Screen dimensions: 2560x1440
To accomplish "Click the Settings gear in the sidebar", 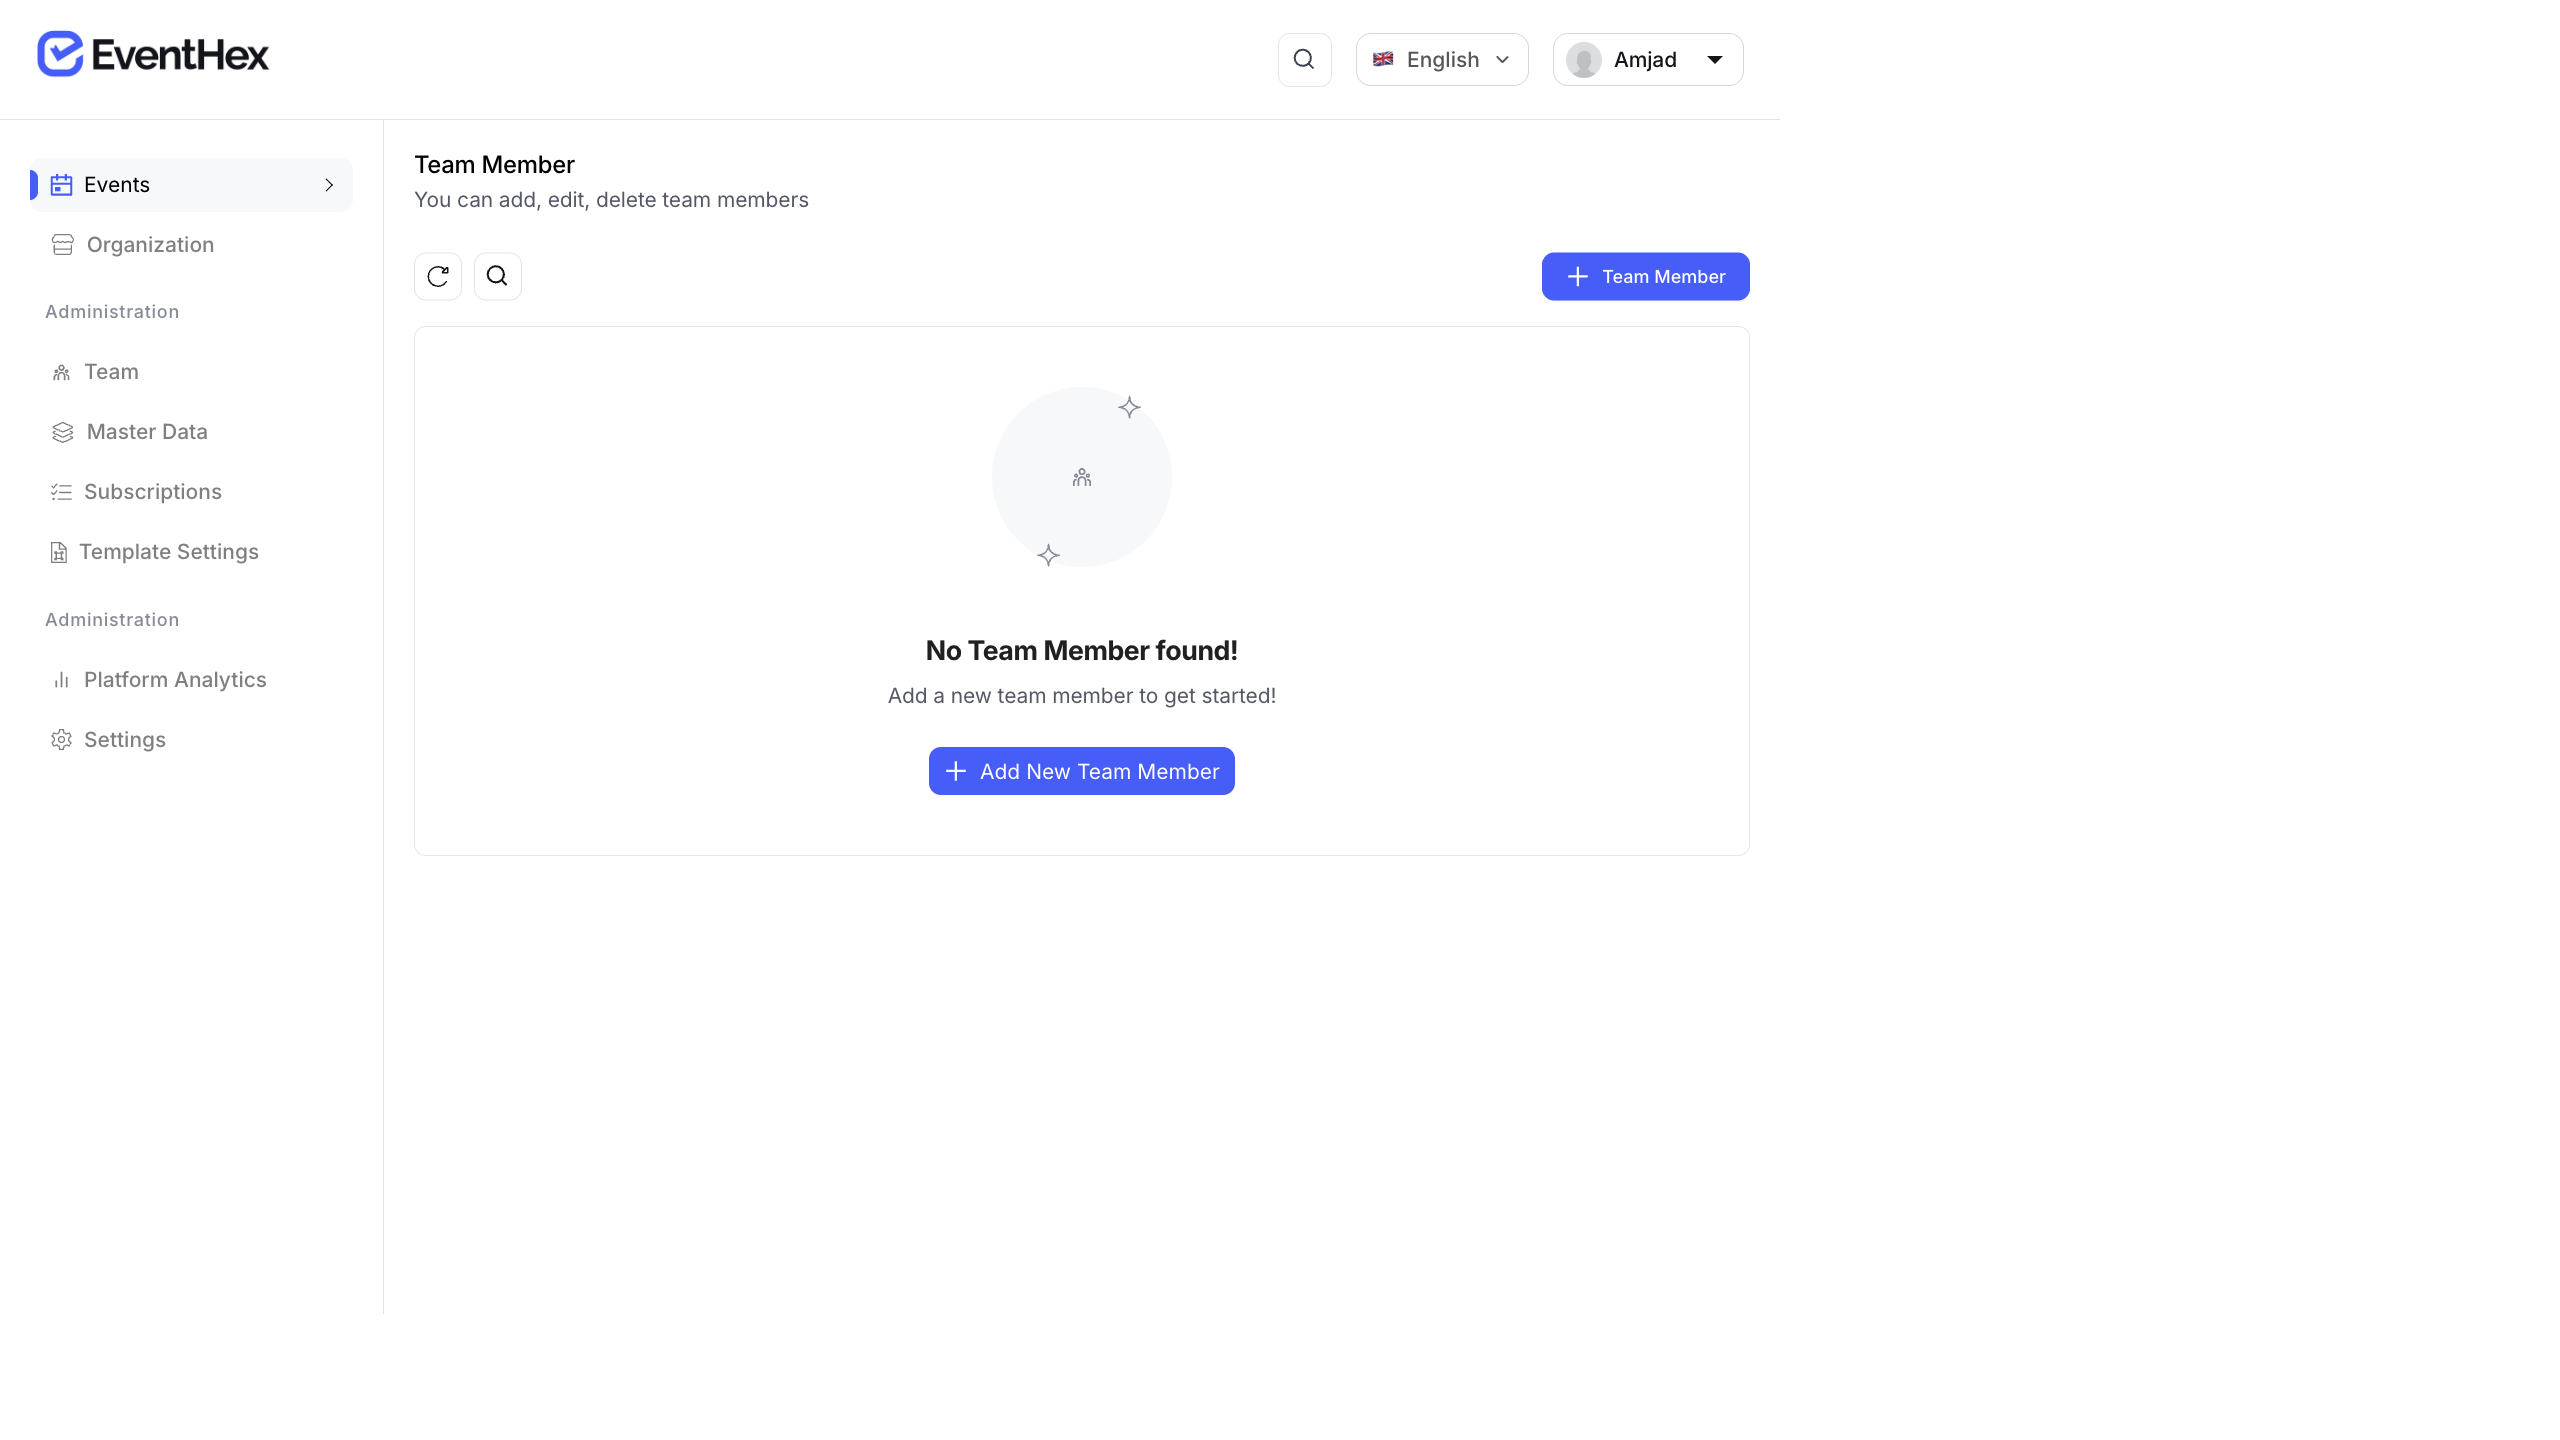I will pos(61,739).
